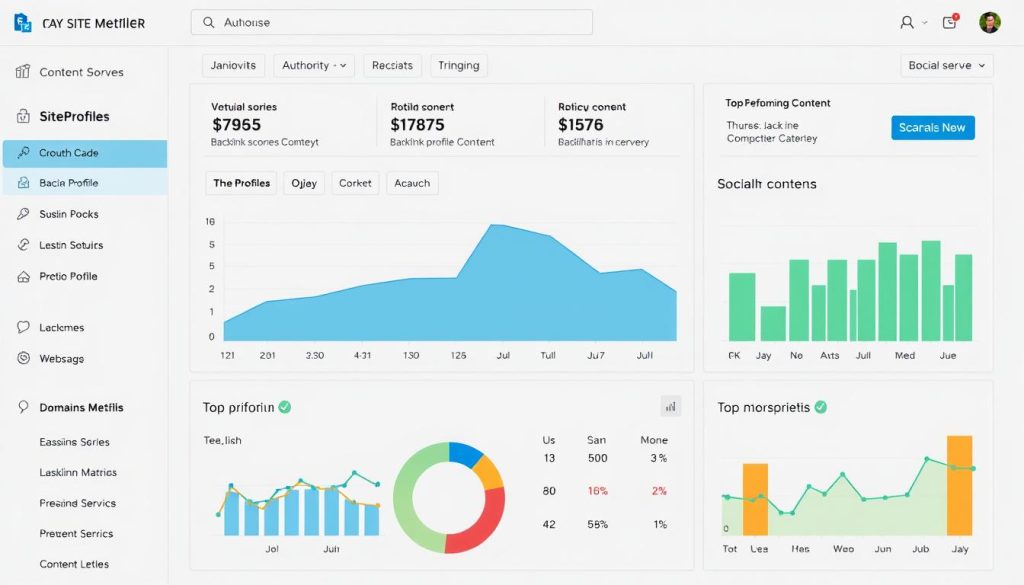Image resolution: width=1024 pixels, height=585 pixels.
Task: Select the Crouth Cade sidebar icon
Action: point(23,153)
